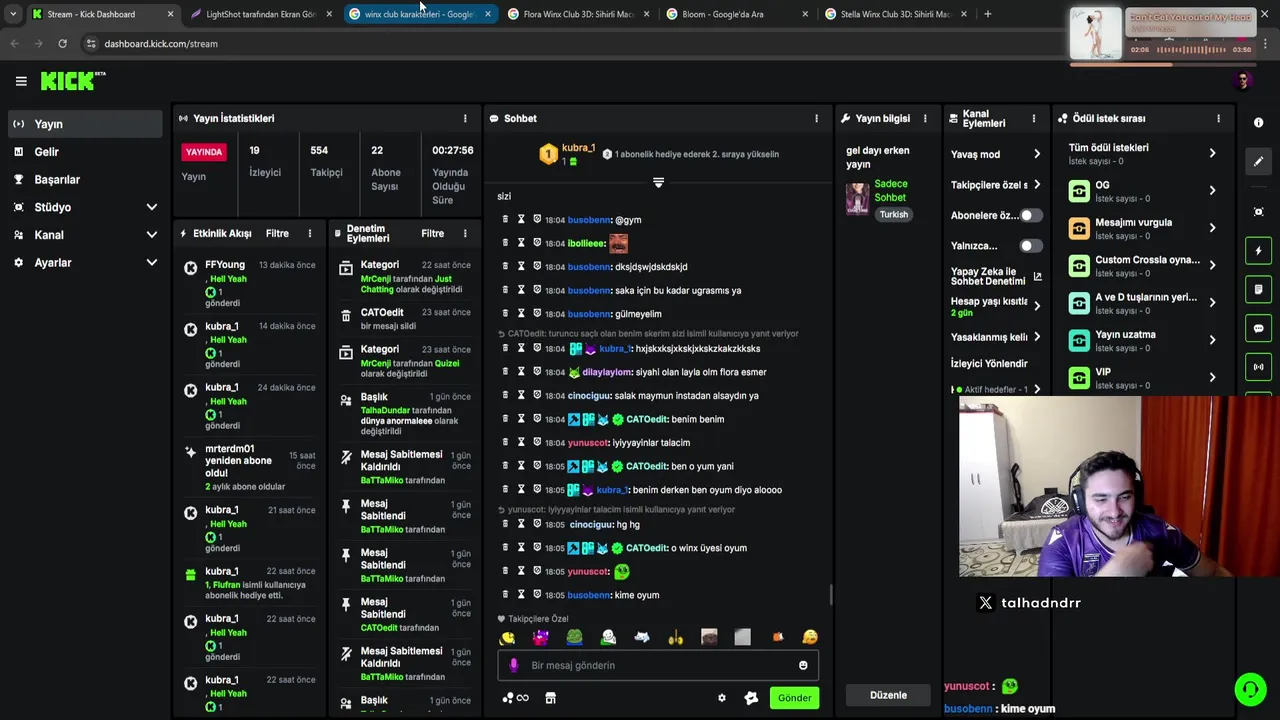The height and width of the screenshot is (720, 1280).
Task: Open the info icon in the right sidebar
Action: click(1258, 122)
